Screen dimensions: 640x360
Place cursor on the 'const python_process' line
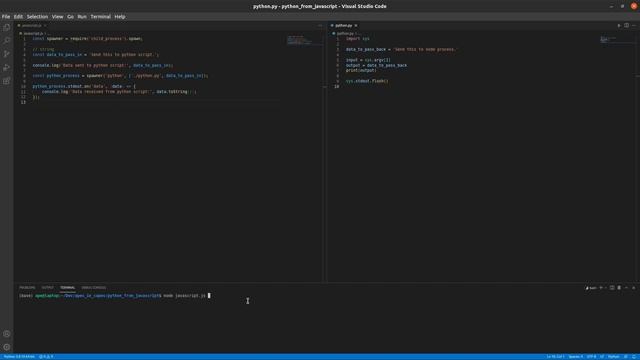[120, 76]
